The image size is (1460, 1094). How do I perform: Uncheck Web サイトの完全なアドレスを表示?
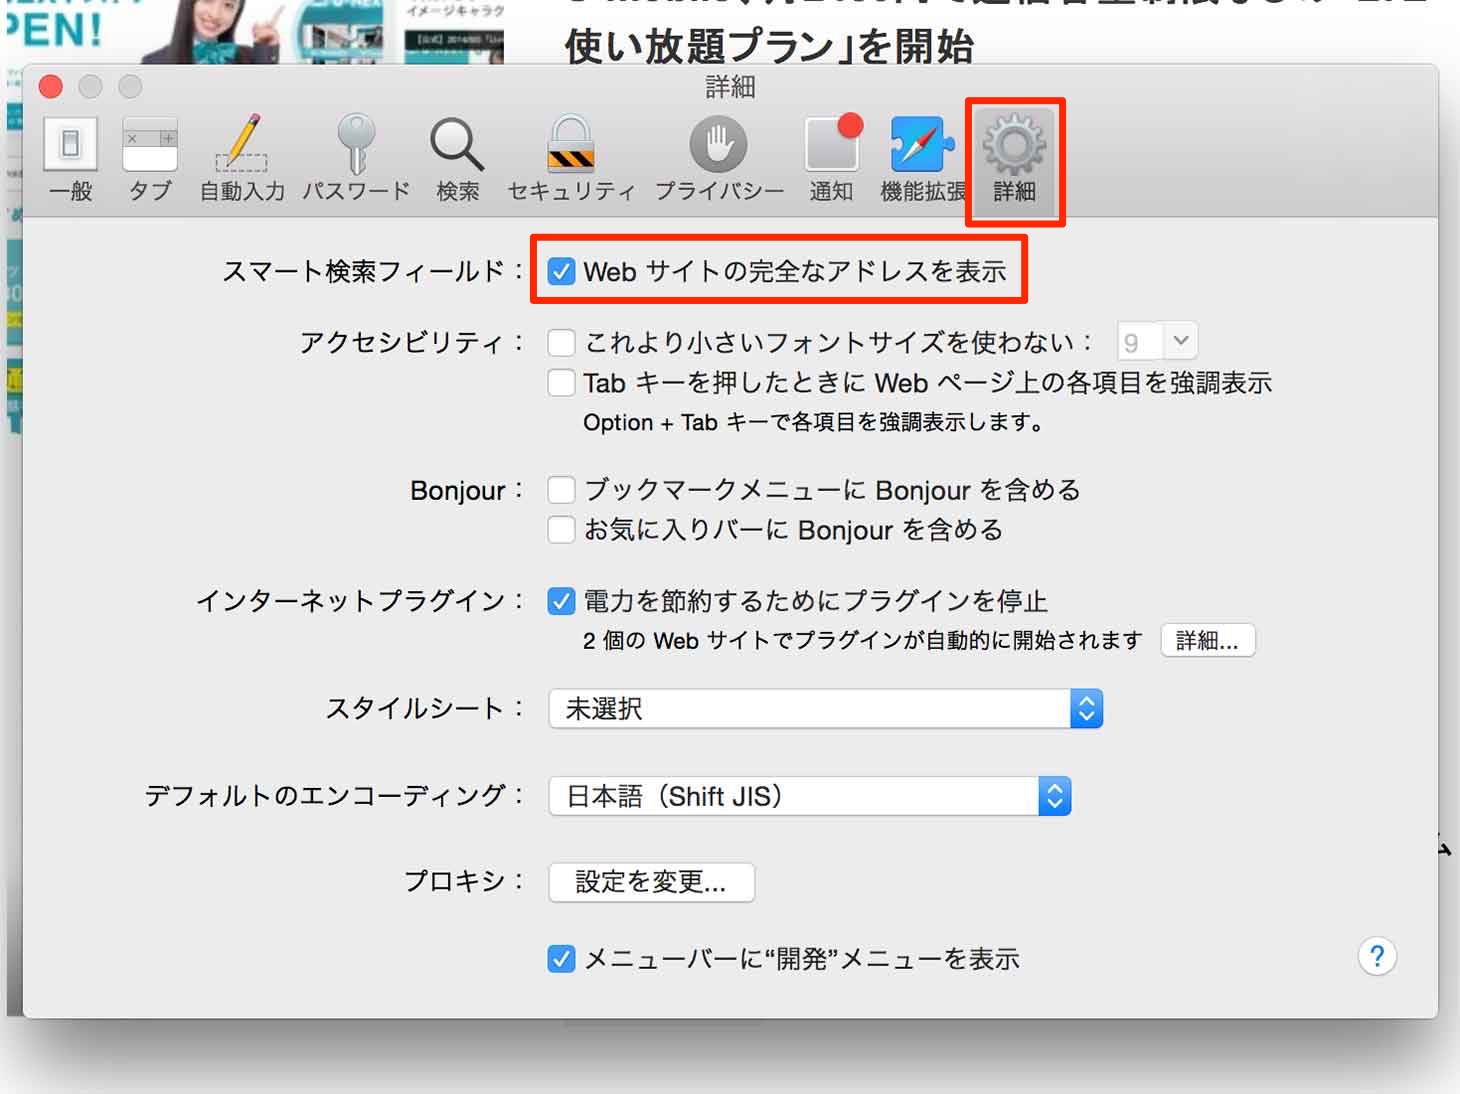point(561,271)
